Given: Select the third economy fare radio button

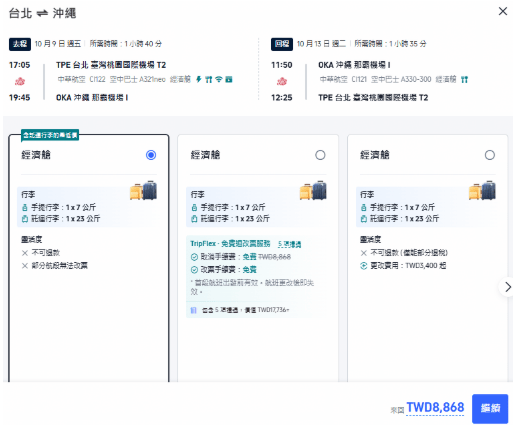Looking at the screenshot, I should pos(490,155).
